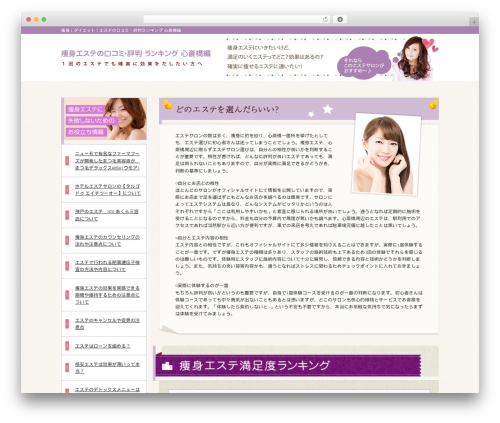Viewport: 500px width, 423px height.
Task: Open the 肥満遺伝子検査の方法 link
Action: coord(107,266)
